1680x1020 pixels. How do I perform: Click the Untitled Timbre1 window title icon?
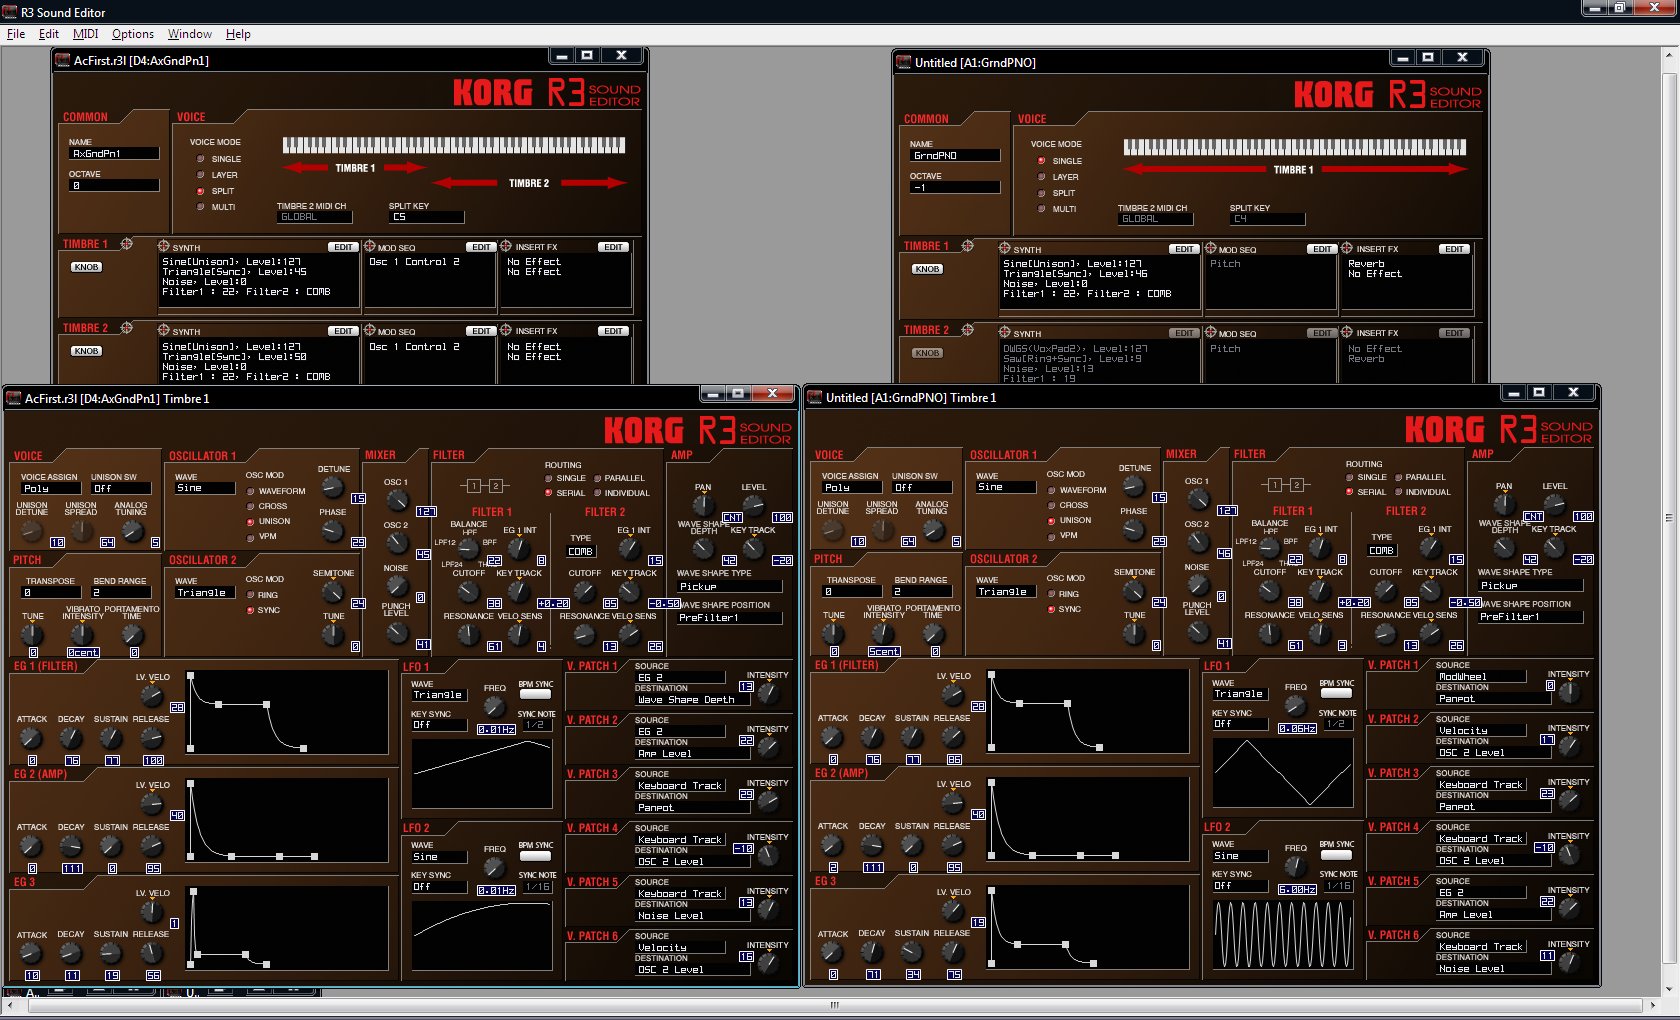815,397
